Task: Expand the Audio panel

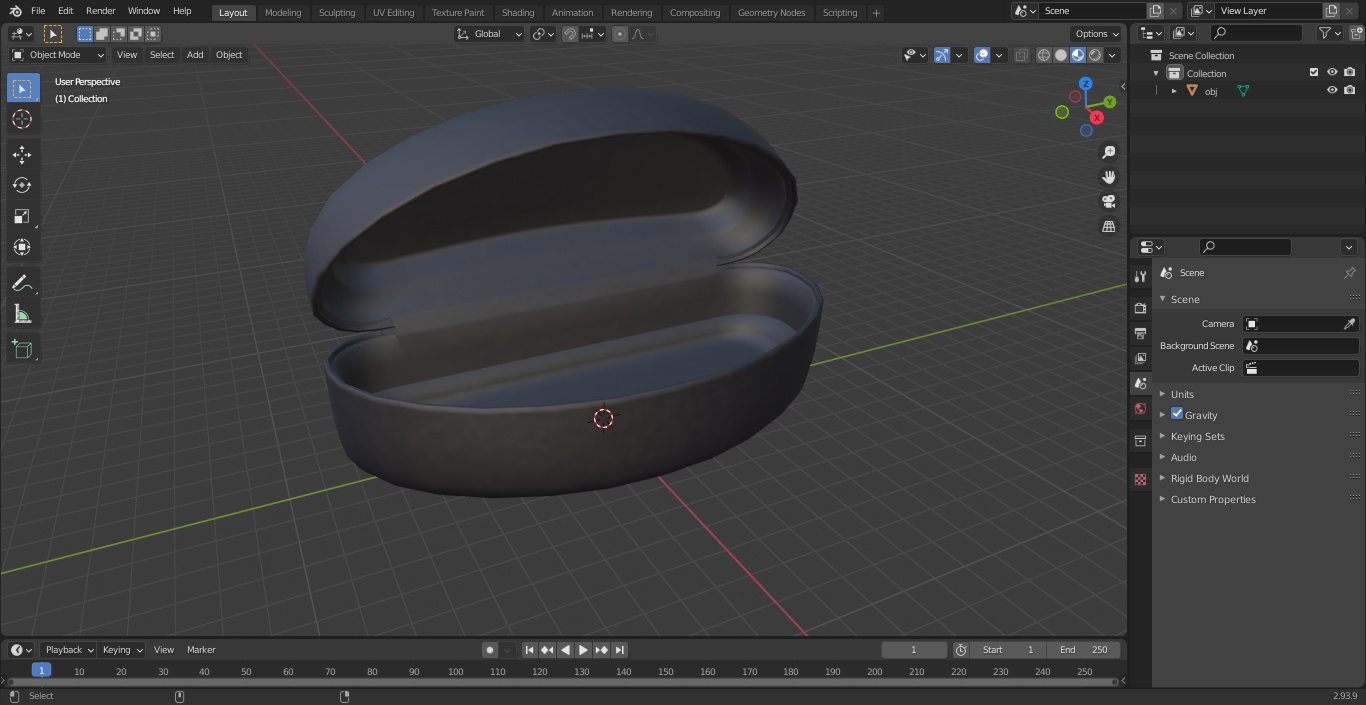Action: (x=1183, y=457)
